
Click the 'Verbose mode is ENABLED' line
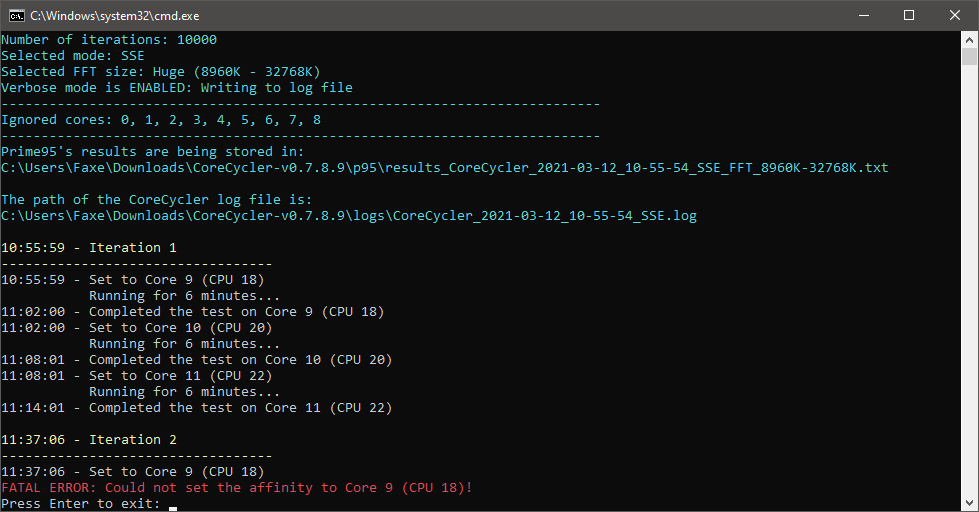(177, 88)
